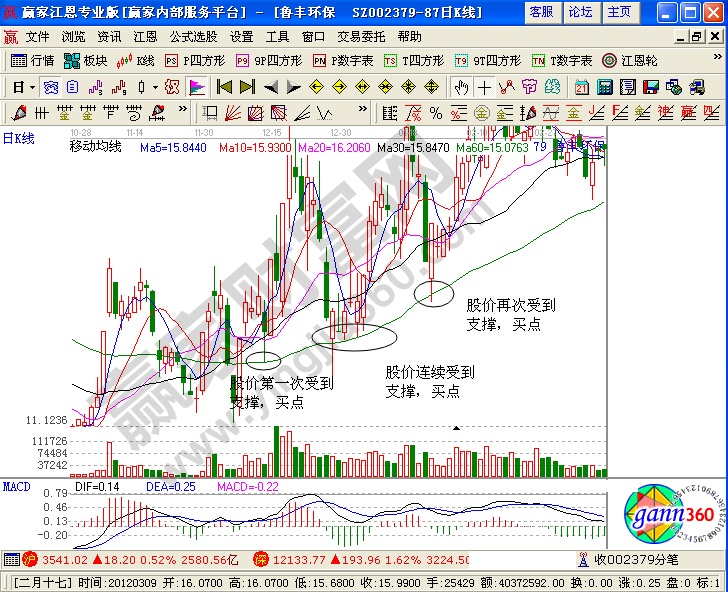
Task: Click the calendar icon showing 21
Action: [581, 86]
